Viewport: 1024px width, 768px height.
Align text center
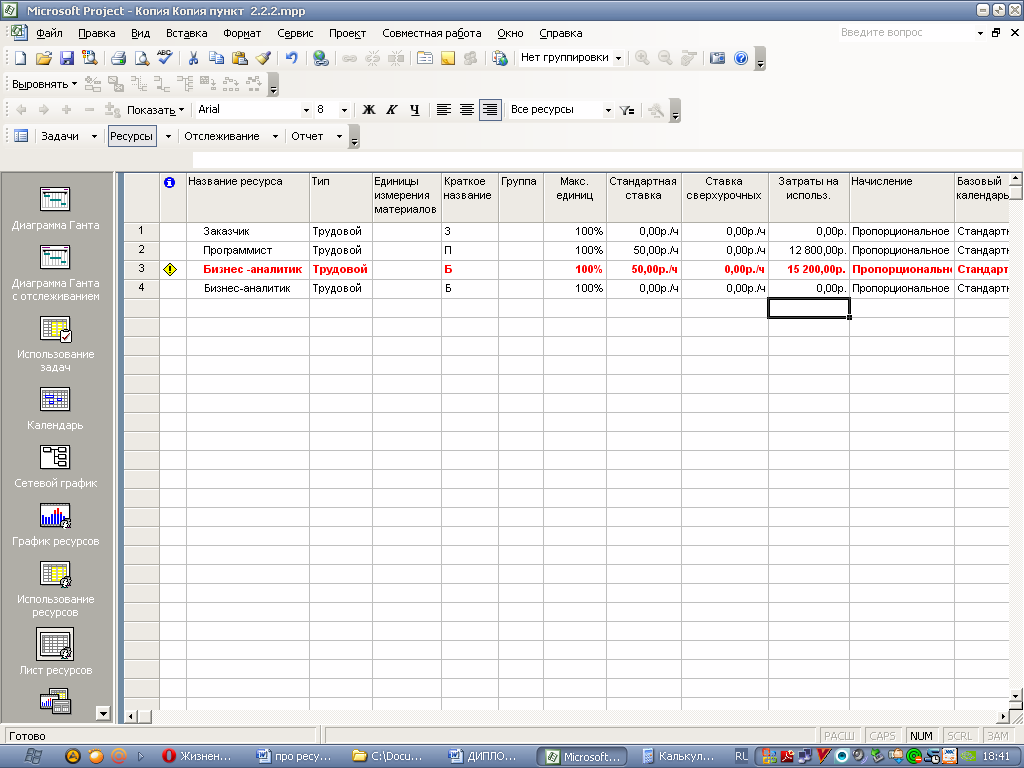(x=466, y=110)
